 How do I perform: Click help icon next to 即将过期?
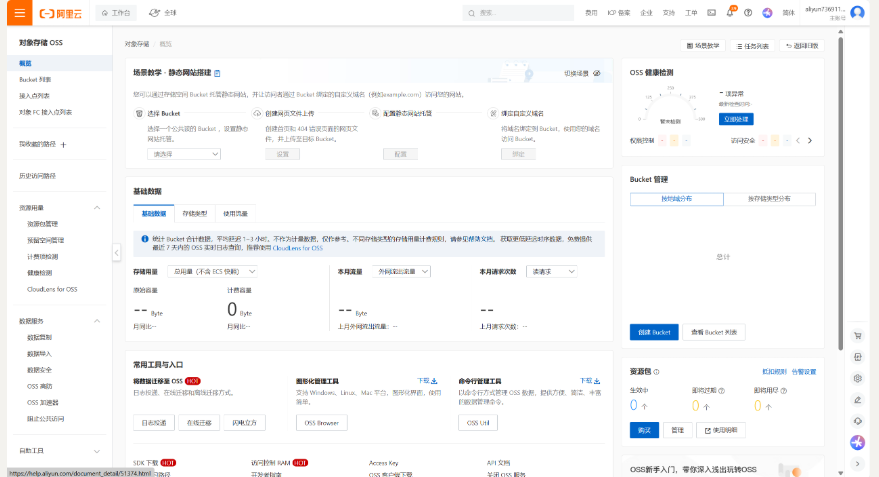721,391
